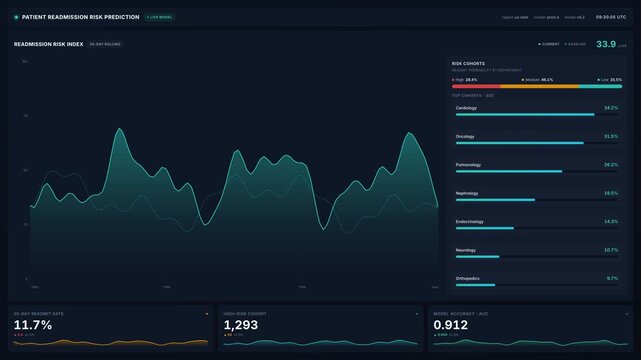Click the red High segment of risk bar

(x=476, y=86)
